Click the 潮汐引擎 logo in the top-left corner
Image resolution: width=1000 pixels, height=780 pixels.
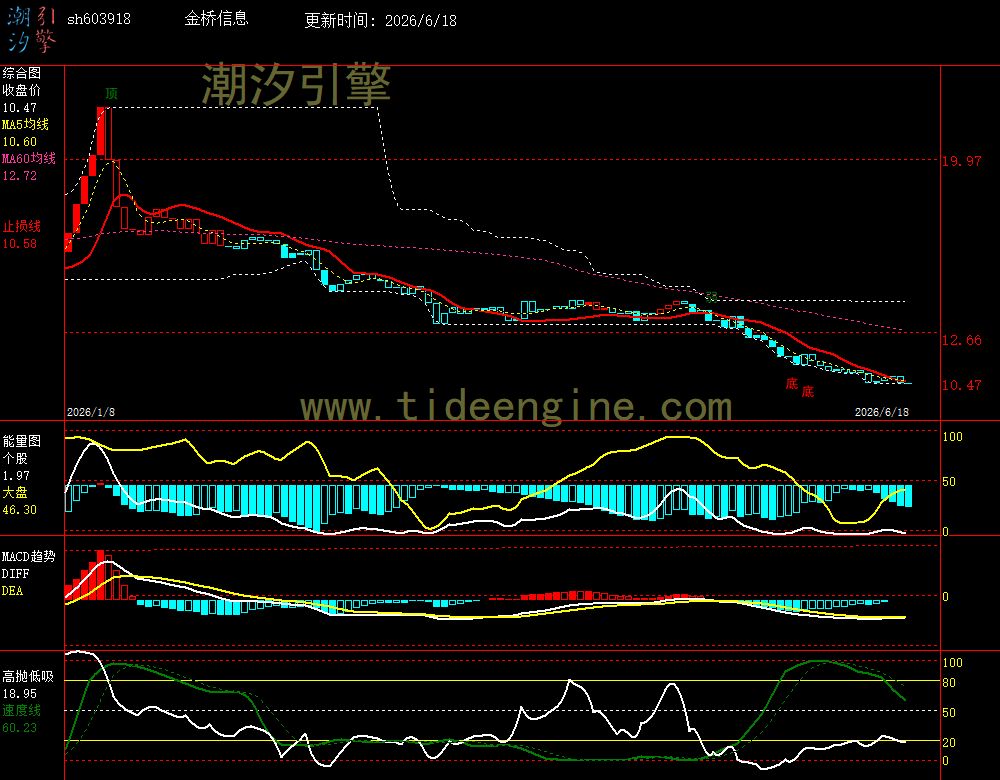tap(31, 30)
